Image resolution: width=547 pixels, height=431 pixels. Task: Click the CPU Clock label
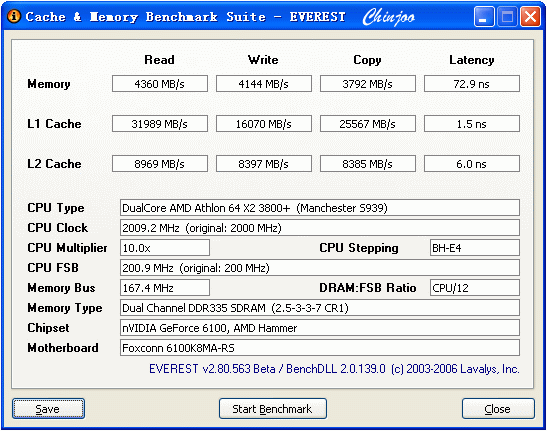[58, 228]
